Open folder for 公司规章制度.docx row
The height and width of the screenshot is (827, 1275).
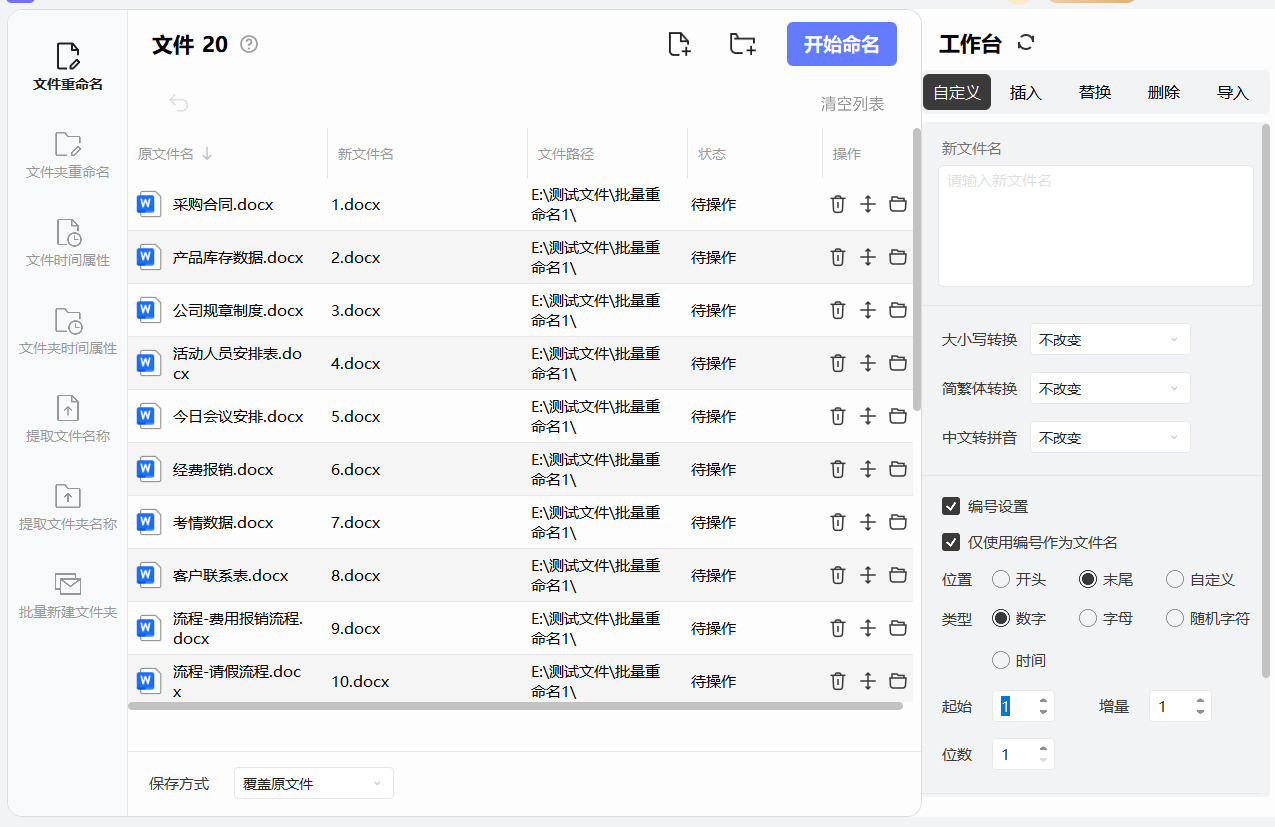(898, 310)
